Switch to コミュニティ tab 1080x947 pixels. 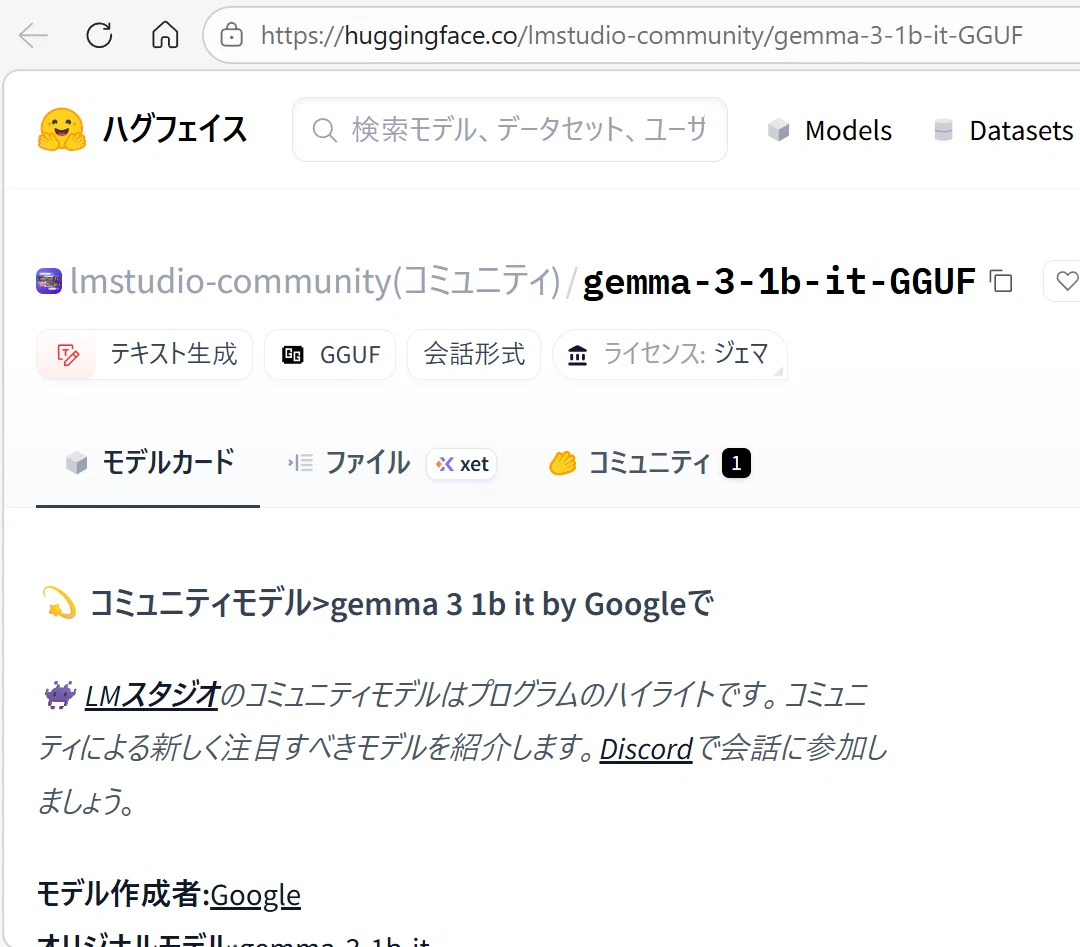pyautogui.click(x=649, y=463)
